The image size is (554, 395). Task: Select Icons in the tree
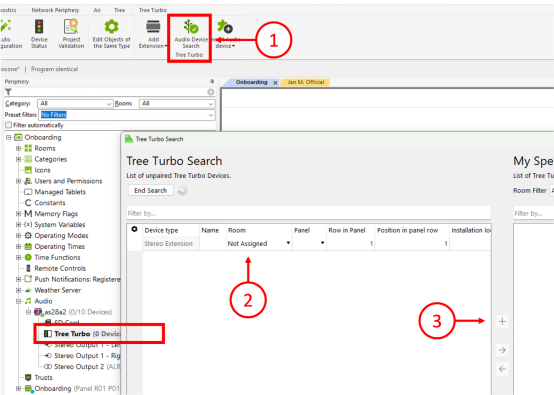[42, 170]
